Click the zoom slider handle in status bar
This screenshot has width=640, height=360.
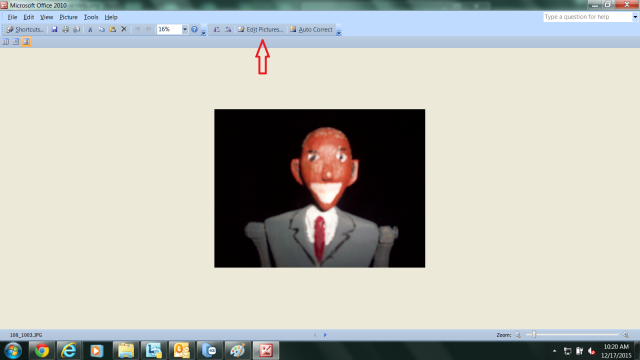534,335
